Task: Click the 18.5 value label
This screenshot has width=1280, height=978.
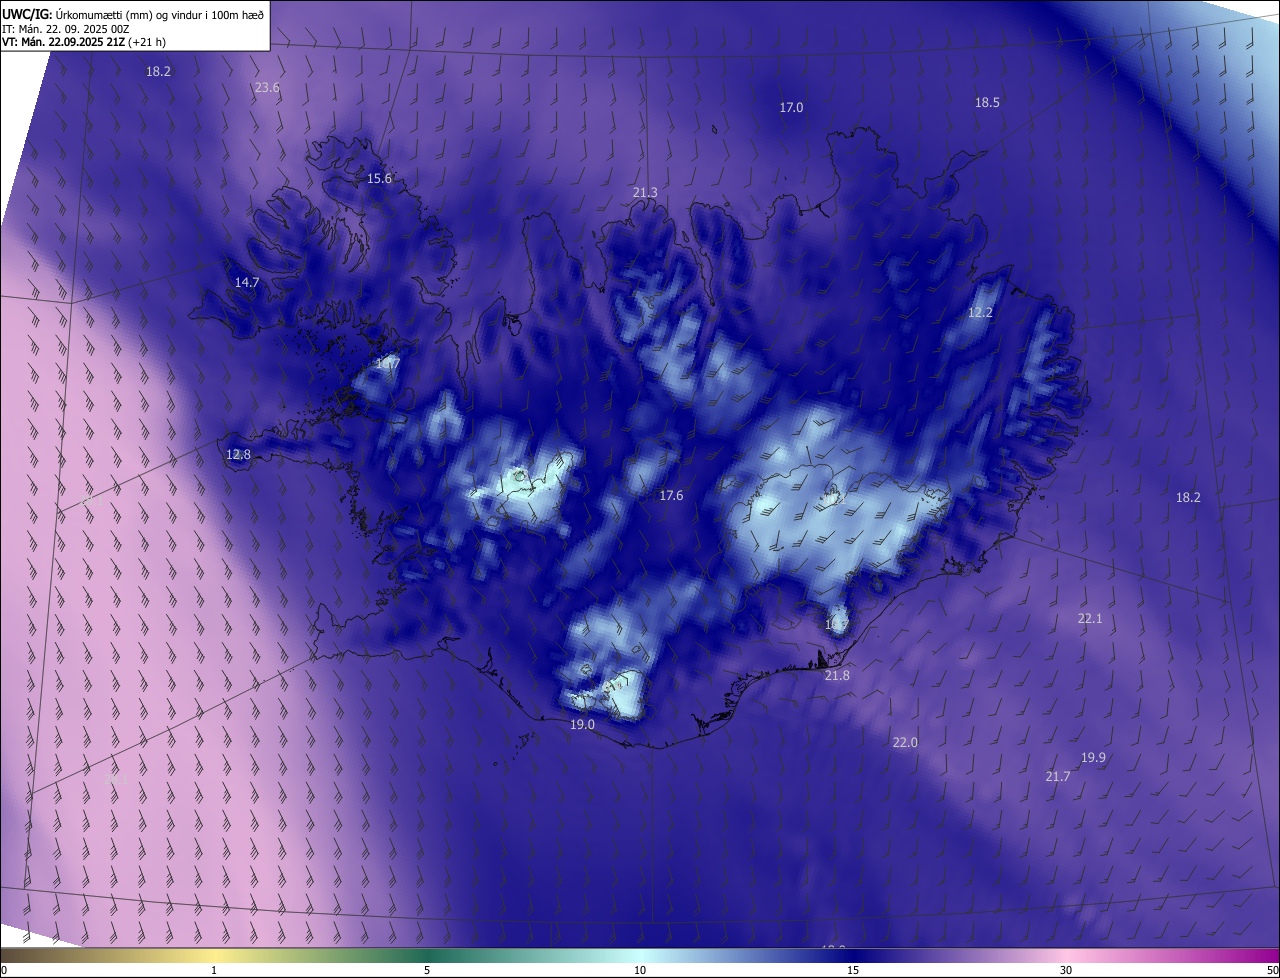Action: [x=987, y=103]
